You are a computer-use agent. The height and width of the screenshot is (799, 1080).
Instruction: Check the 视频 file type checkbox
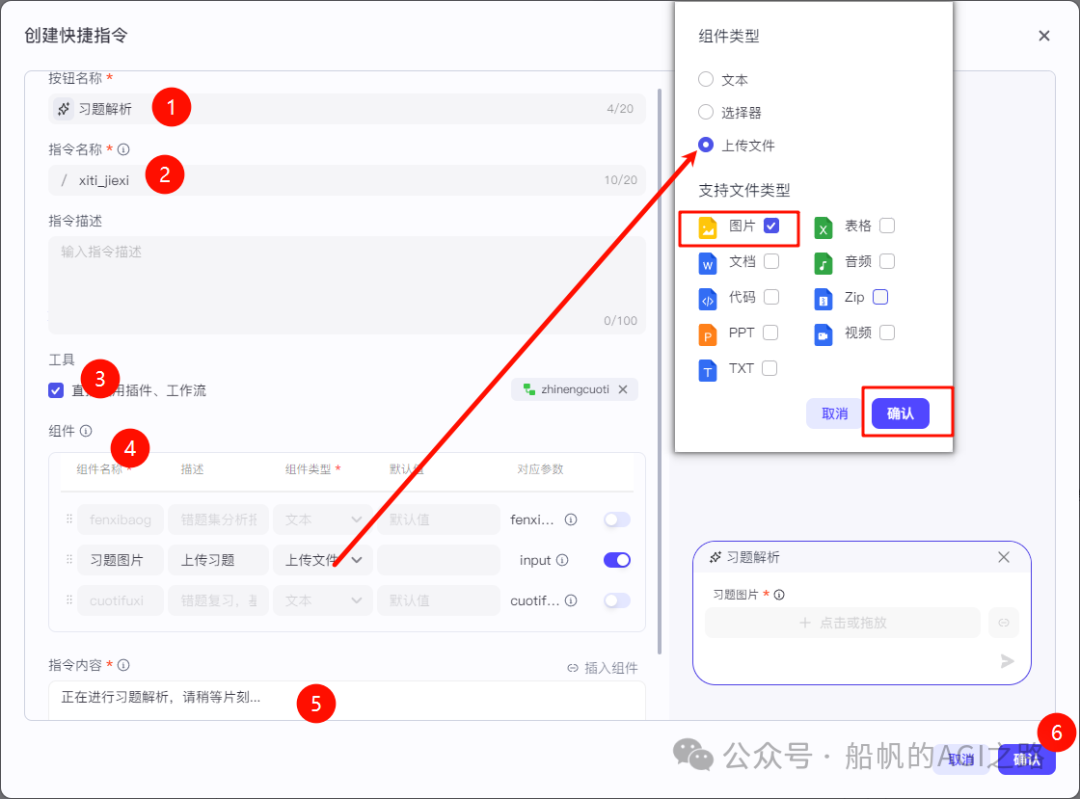[887, 332]
